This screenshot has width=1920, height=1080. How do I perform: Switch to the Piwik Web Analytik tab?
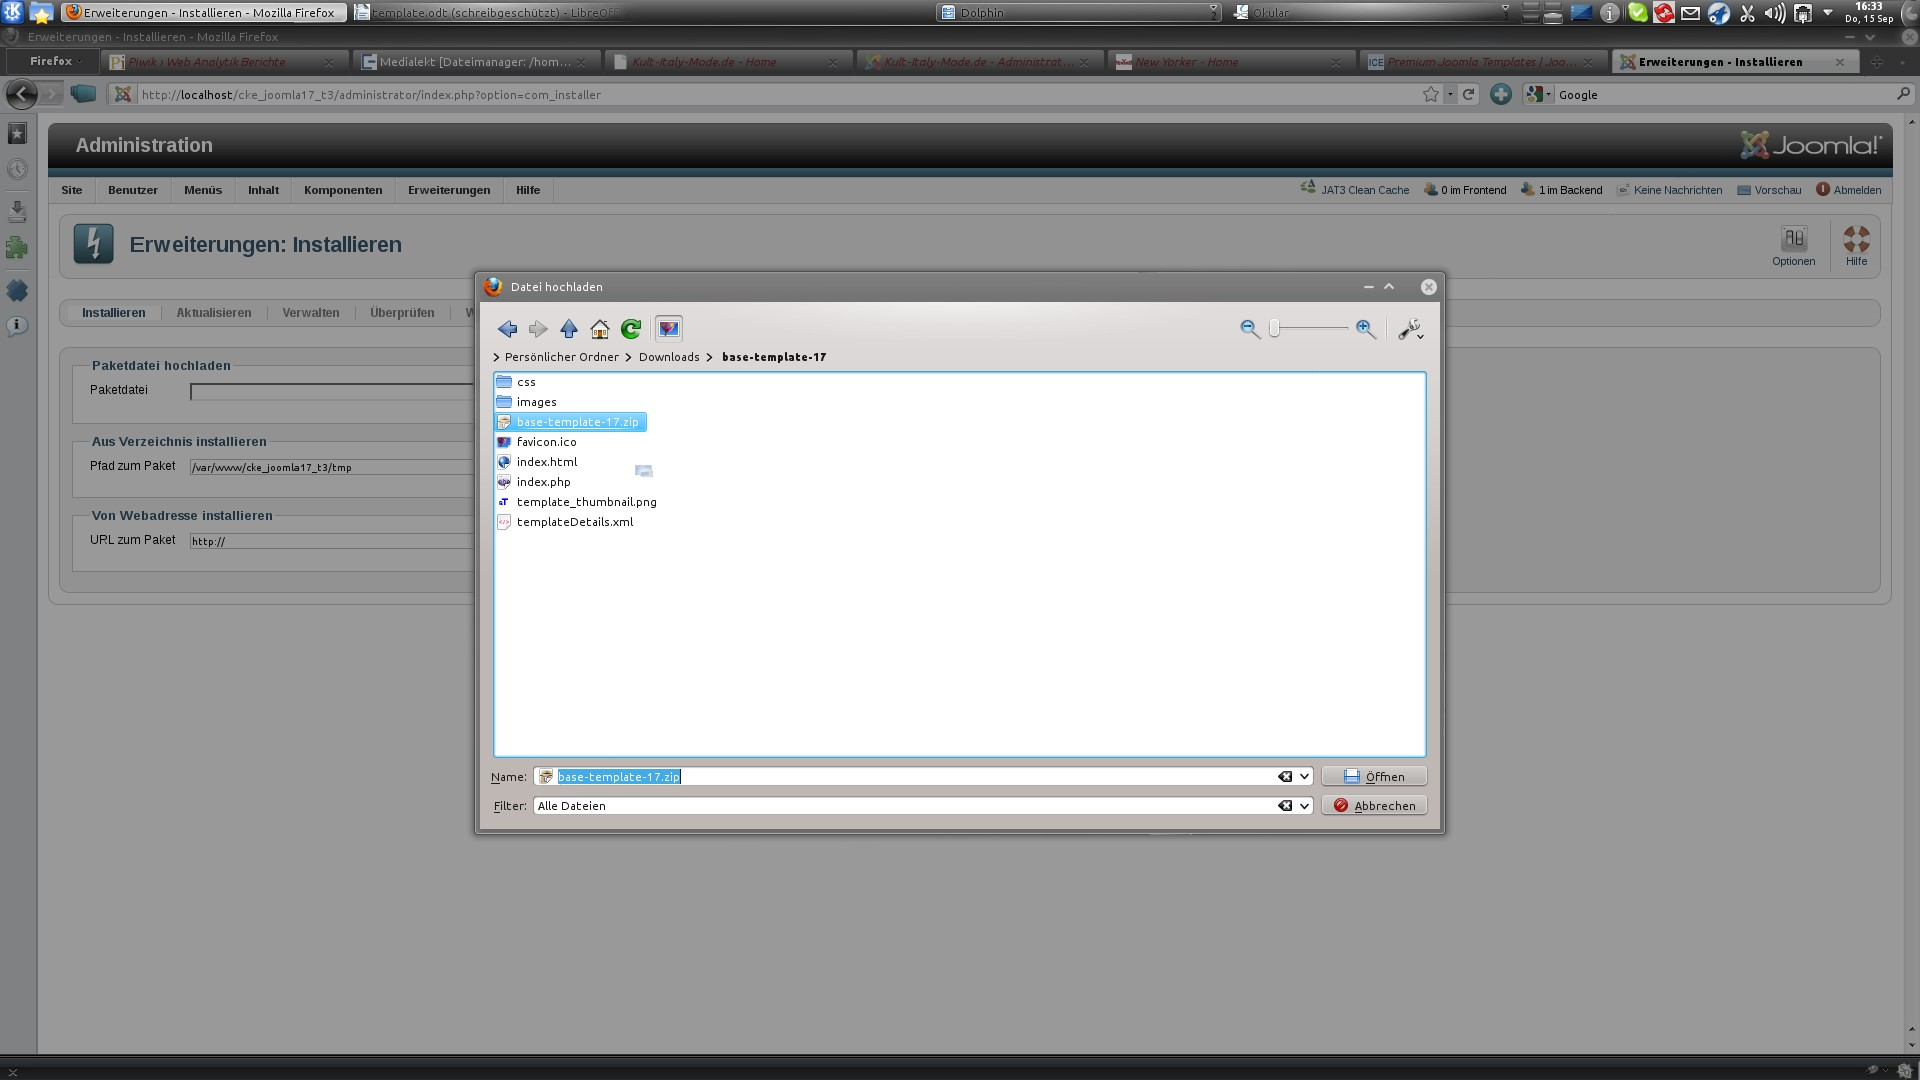coord(223,62)
